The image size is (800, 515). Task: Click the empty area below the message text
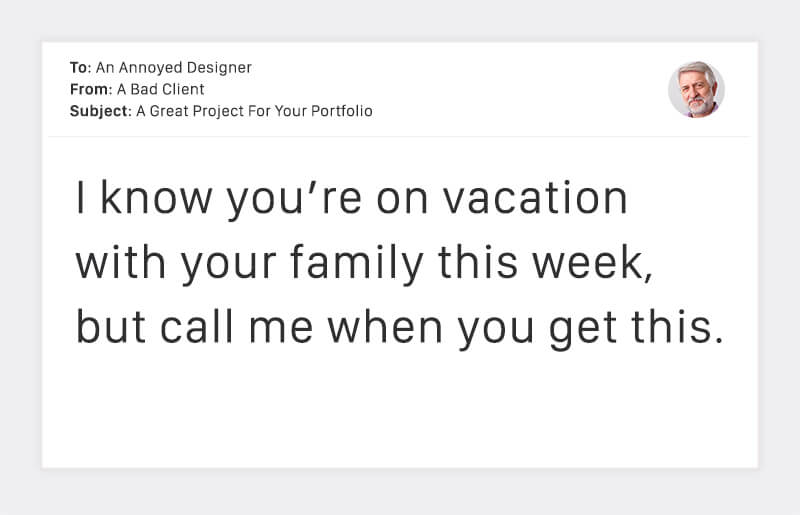[x=400, y=415]
